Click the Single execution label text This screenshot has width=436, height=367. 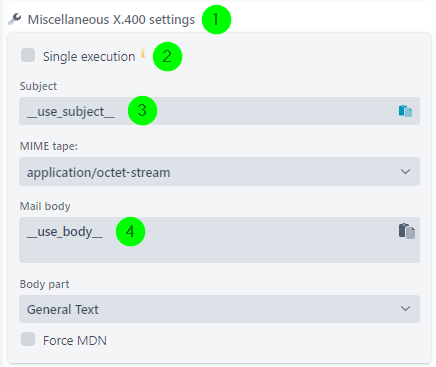(x=89, y=57)
